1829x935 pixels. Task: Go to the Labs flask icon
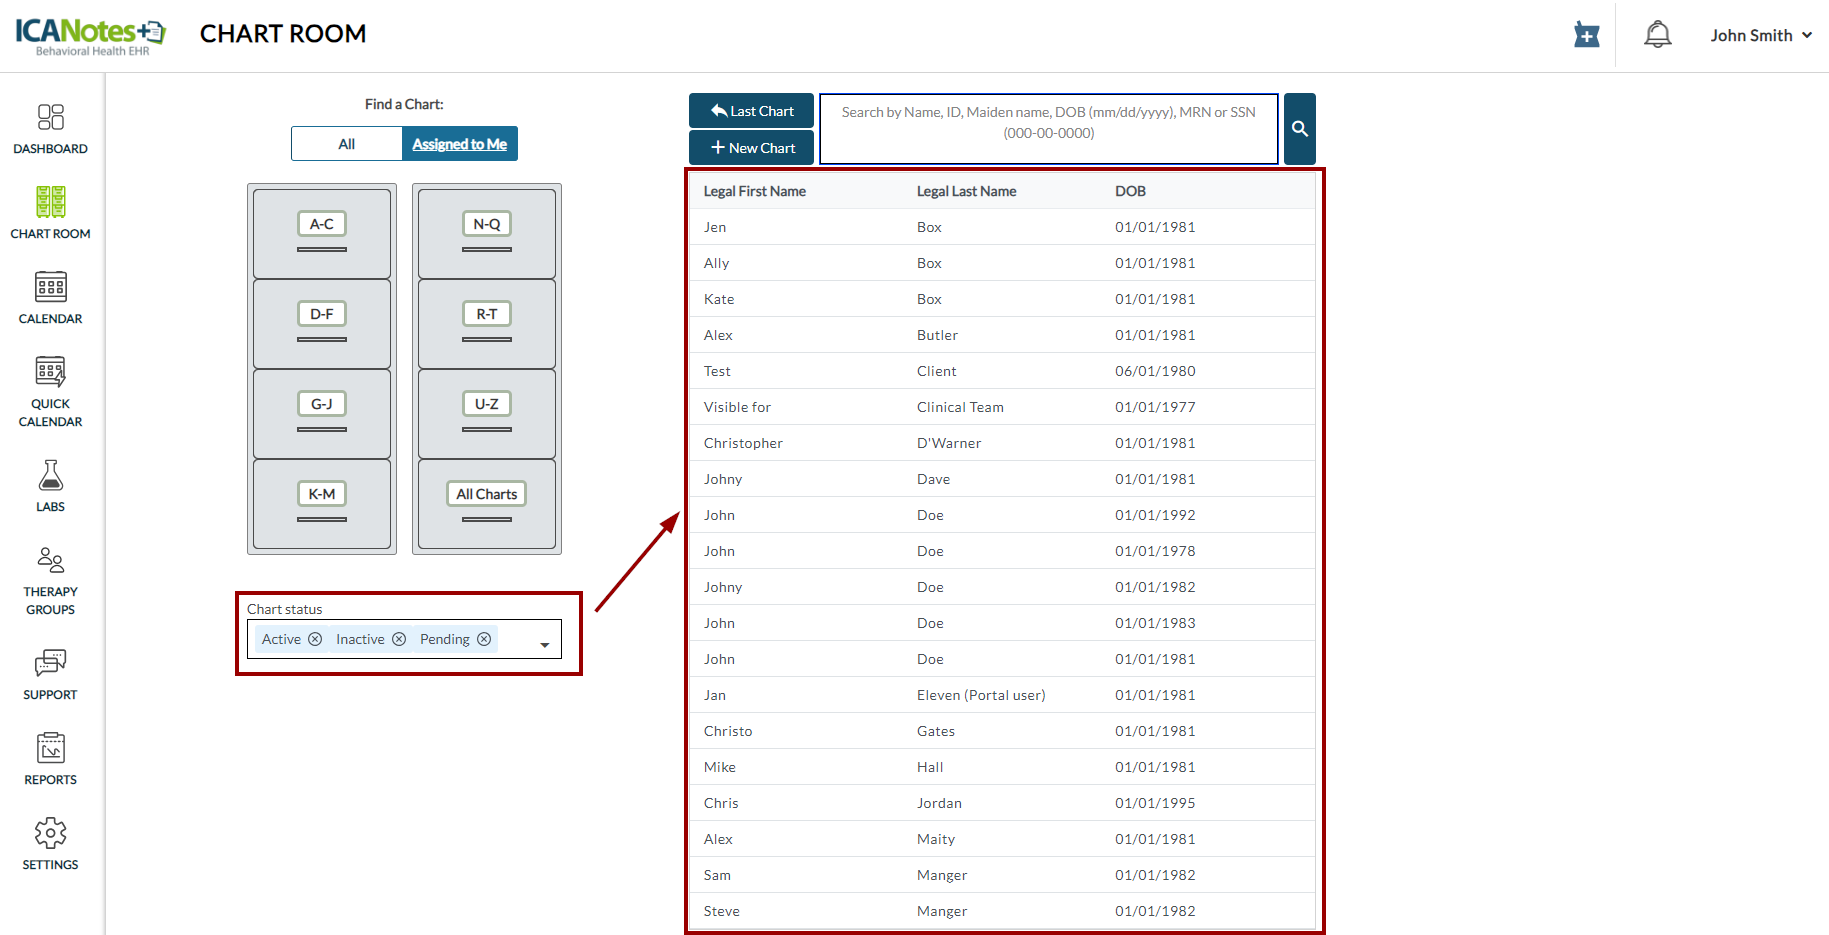pyautogui.click(x=50, y=477)
